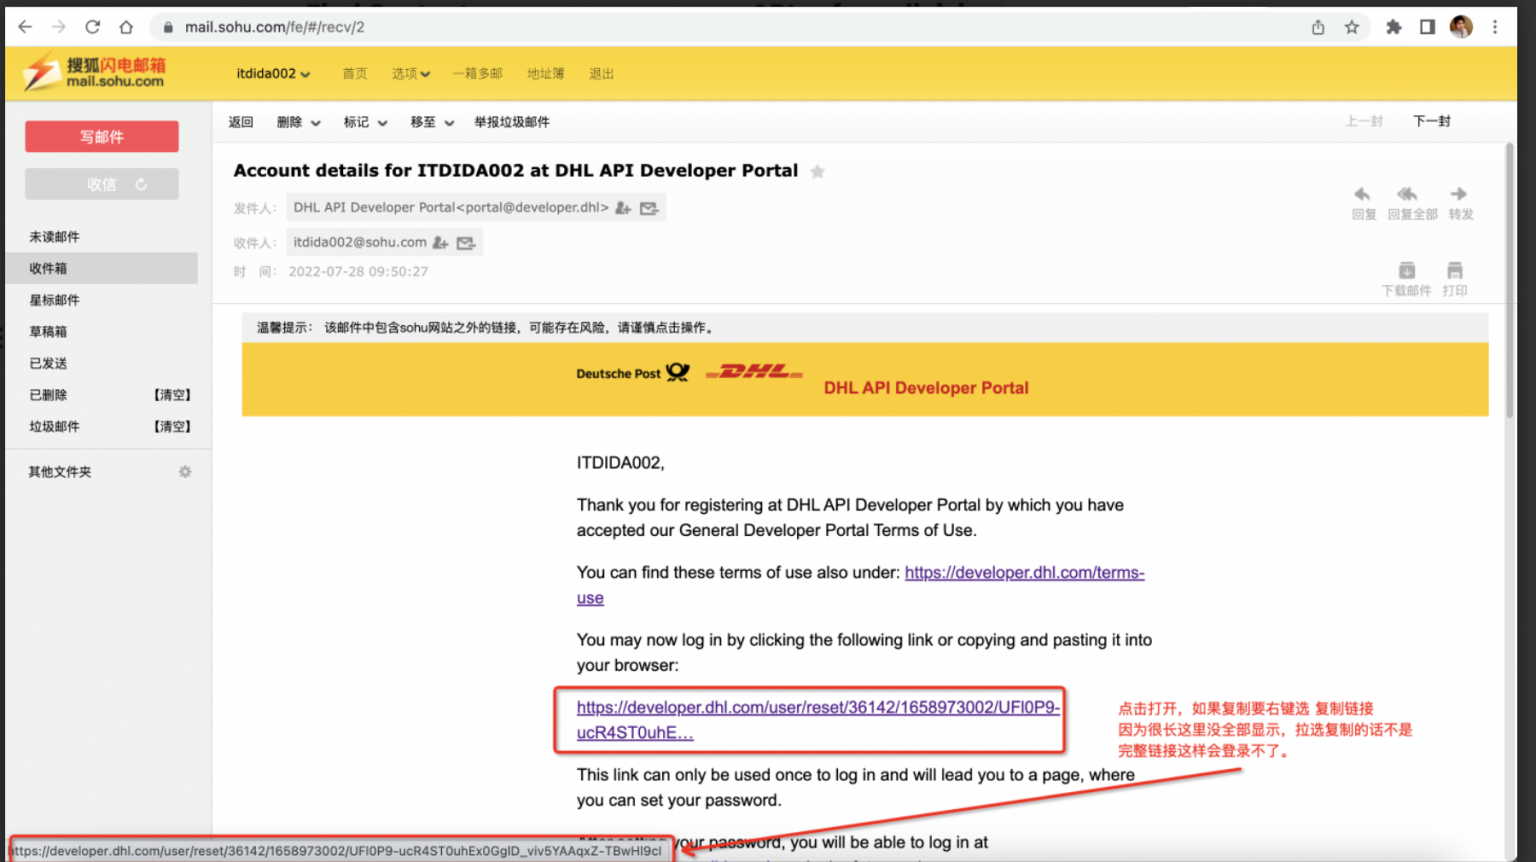Reply all to email (回复全部)
This screenshot has width=1536, height=862.
[x=1412, y=203]
